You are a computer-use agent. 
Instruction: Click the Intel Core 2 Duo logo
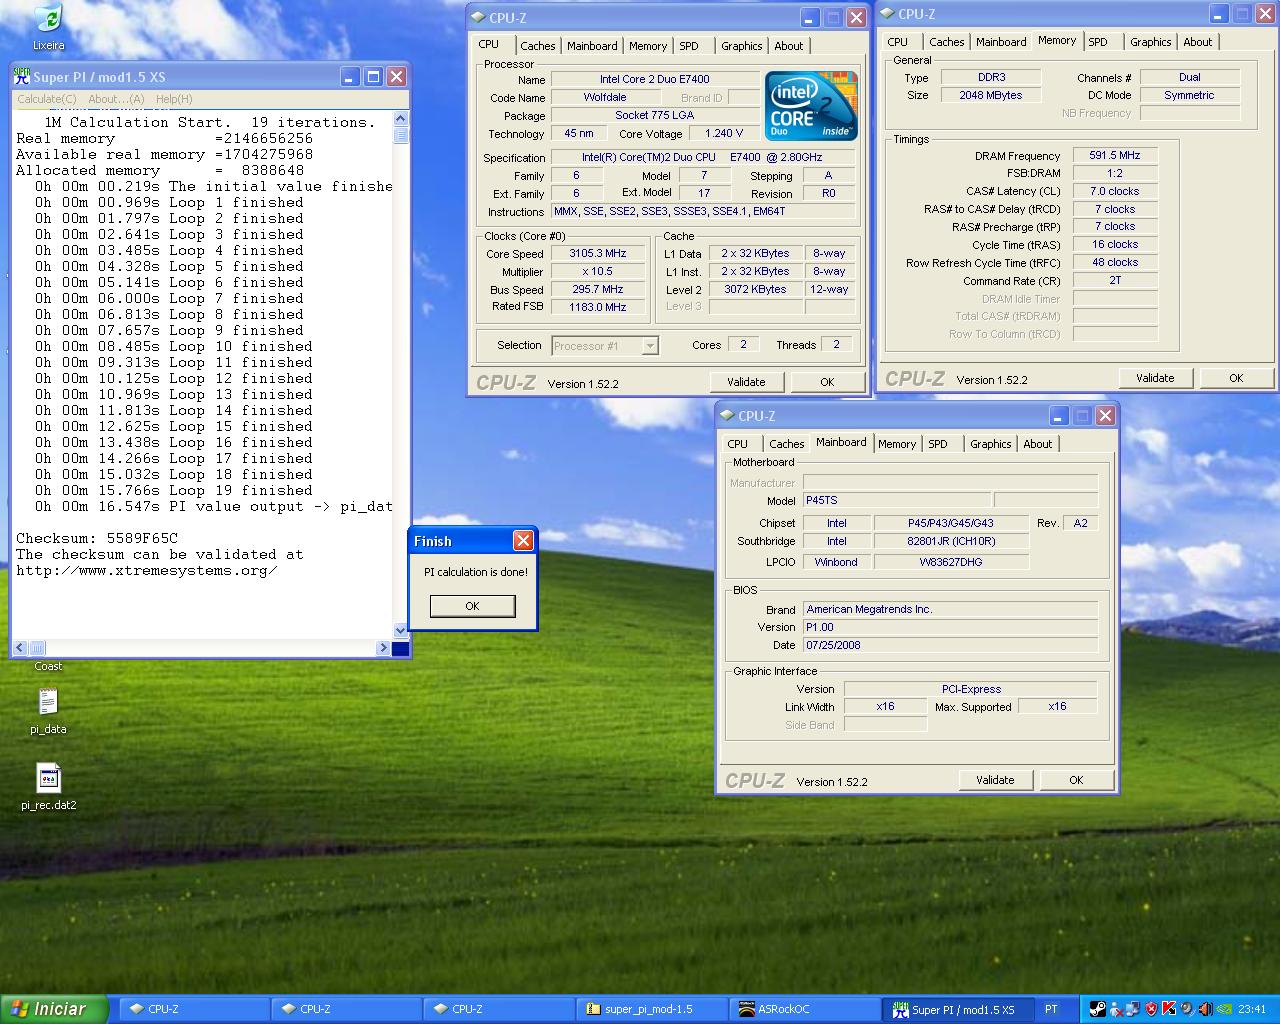click(x=811, y=106)
